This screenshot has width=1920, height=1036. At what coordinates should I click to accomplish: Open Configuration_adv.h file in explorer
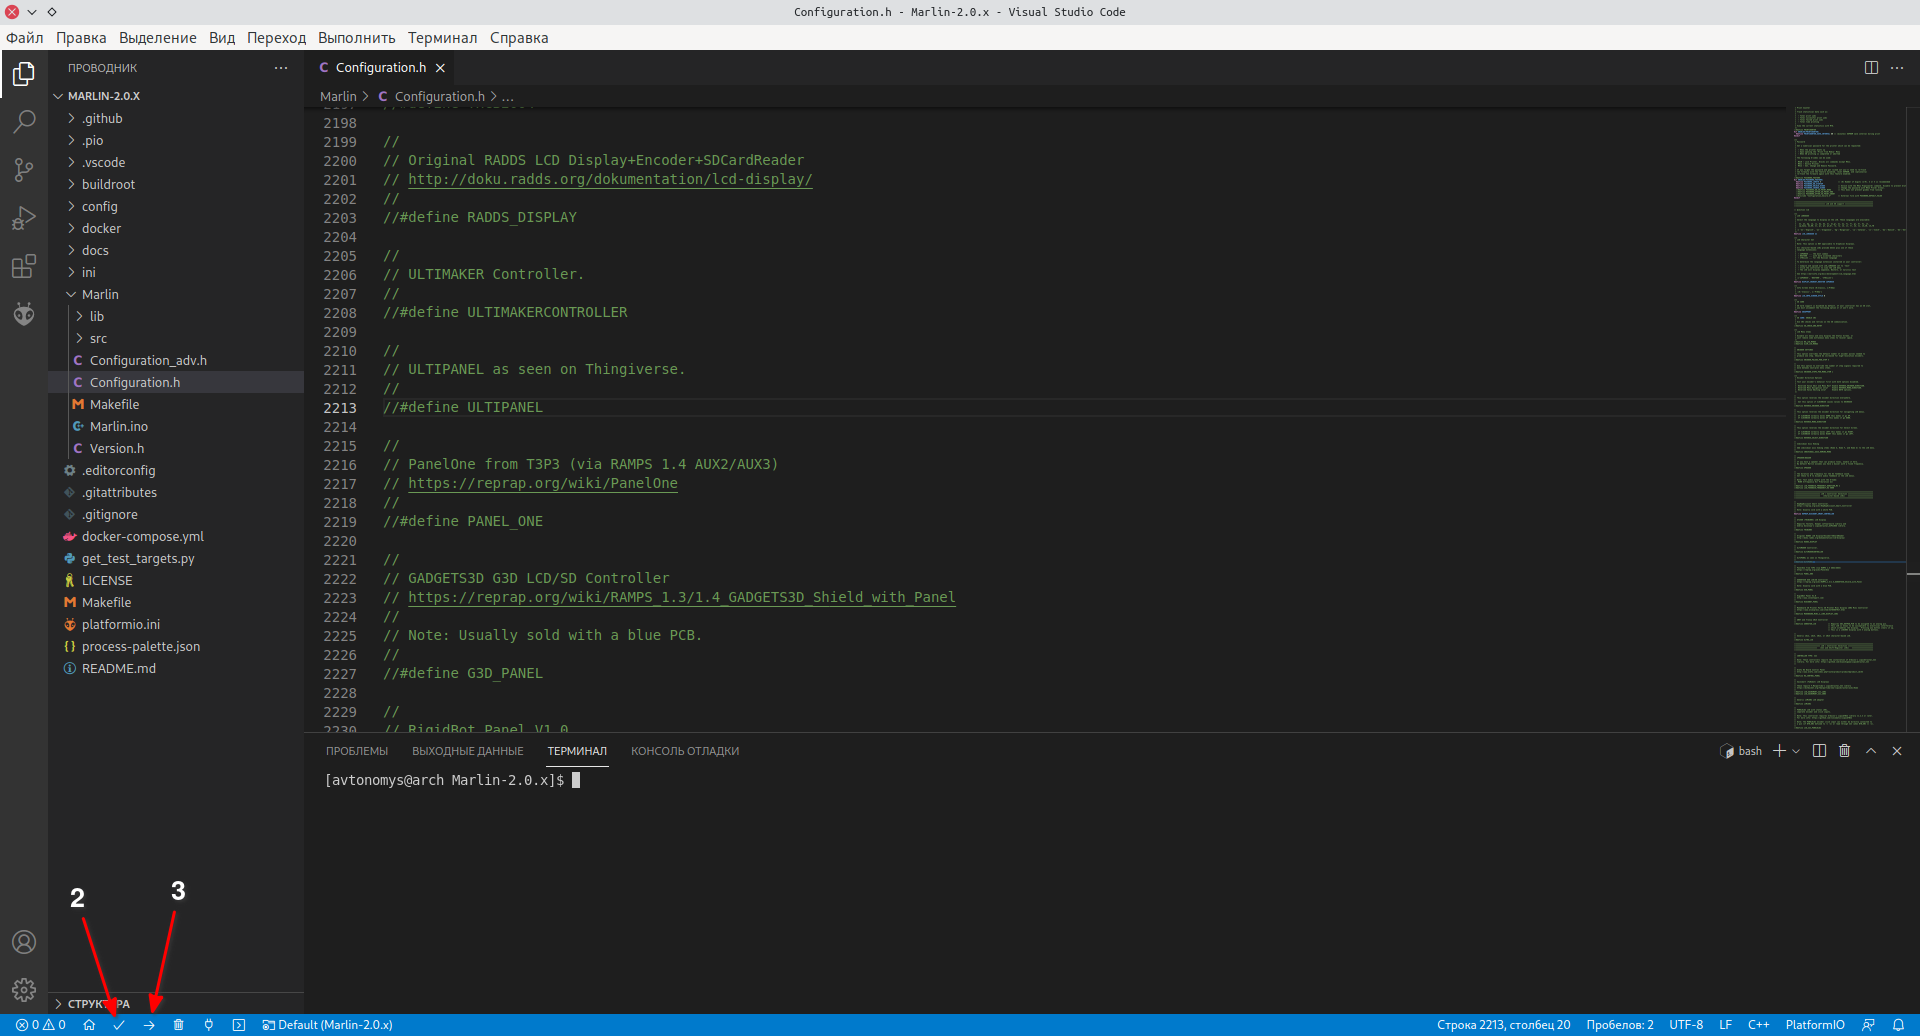(x=148, y=361)
